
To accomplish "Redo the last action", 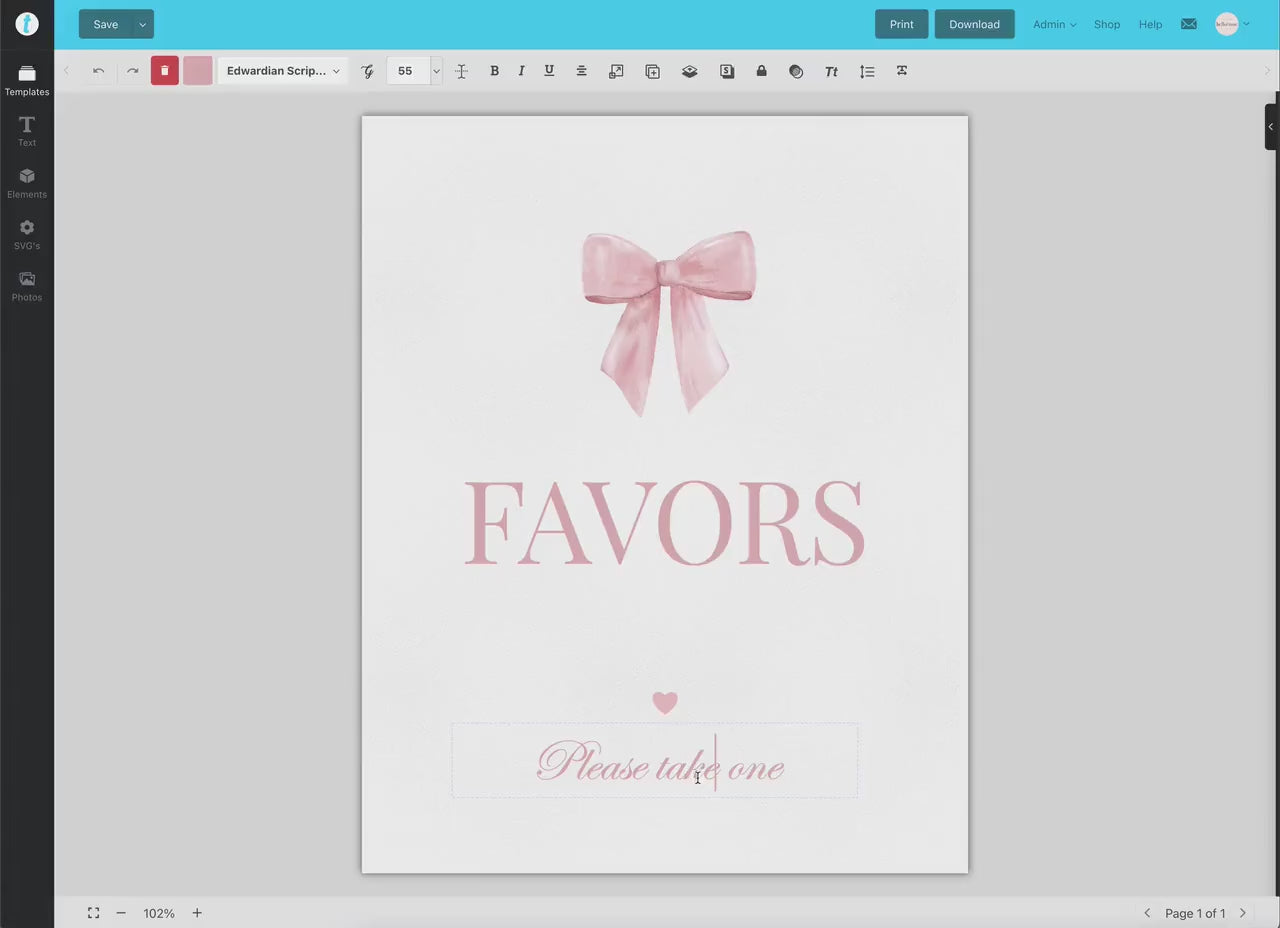I will click(132, 71).
